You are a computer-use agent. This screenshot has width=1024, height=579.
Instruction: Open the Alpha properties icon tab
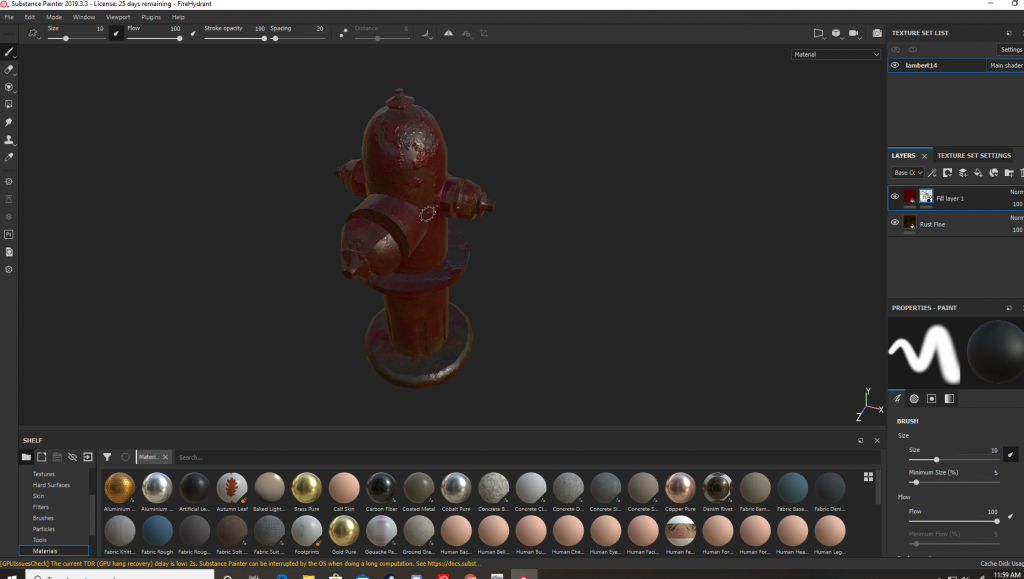[914, 399]
